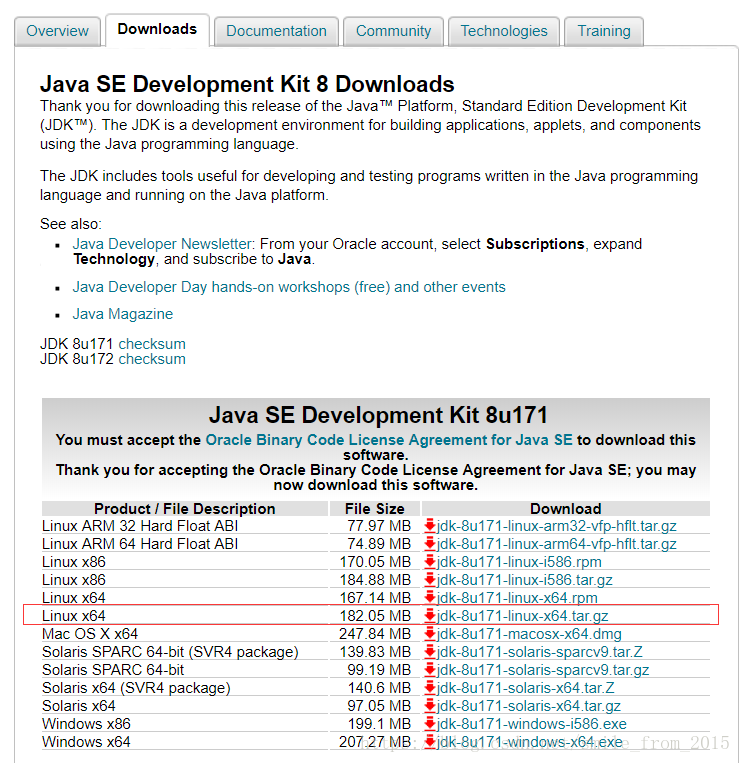Viewport: 741px width, 763px height.
Task: Click the Mac OS X x64 description cell
Action: (x=185, y=634)
